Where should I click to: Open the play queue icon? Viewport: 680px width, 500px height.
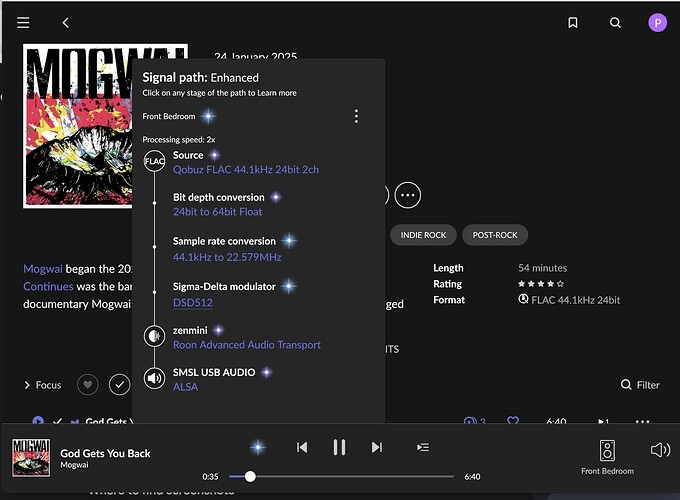(x=423, y=447)
